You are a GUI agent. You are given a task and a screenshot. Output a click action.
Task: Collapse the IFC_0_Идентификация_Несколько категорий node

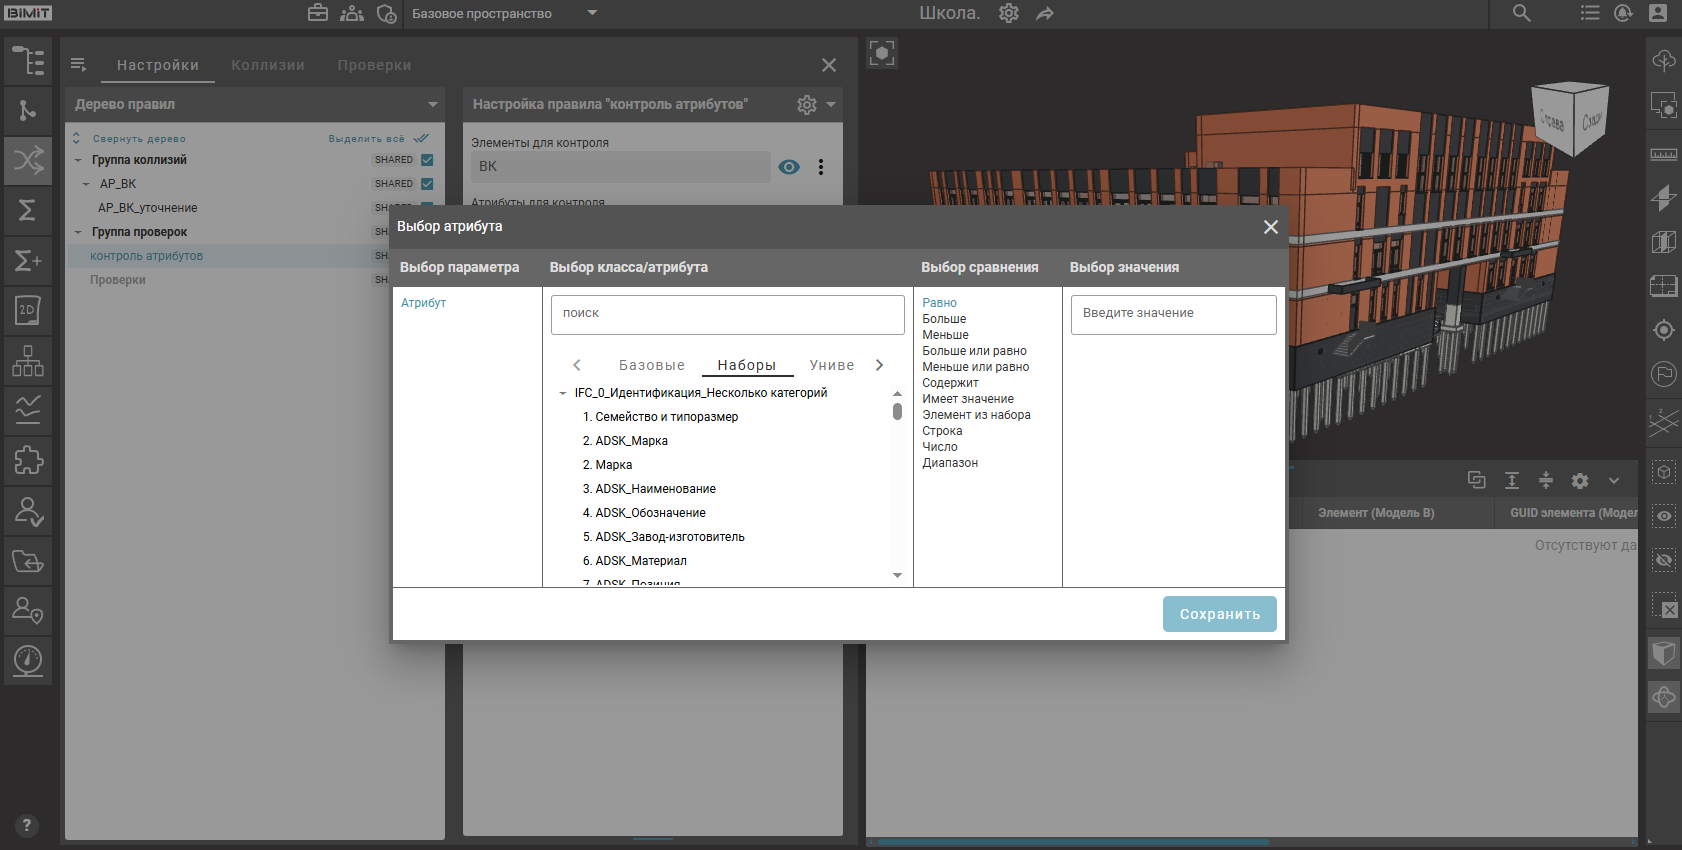coord(563,393)
